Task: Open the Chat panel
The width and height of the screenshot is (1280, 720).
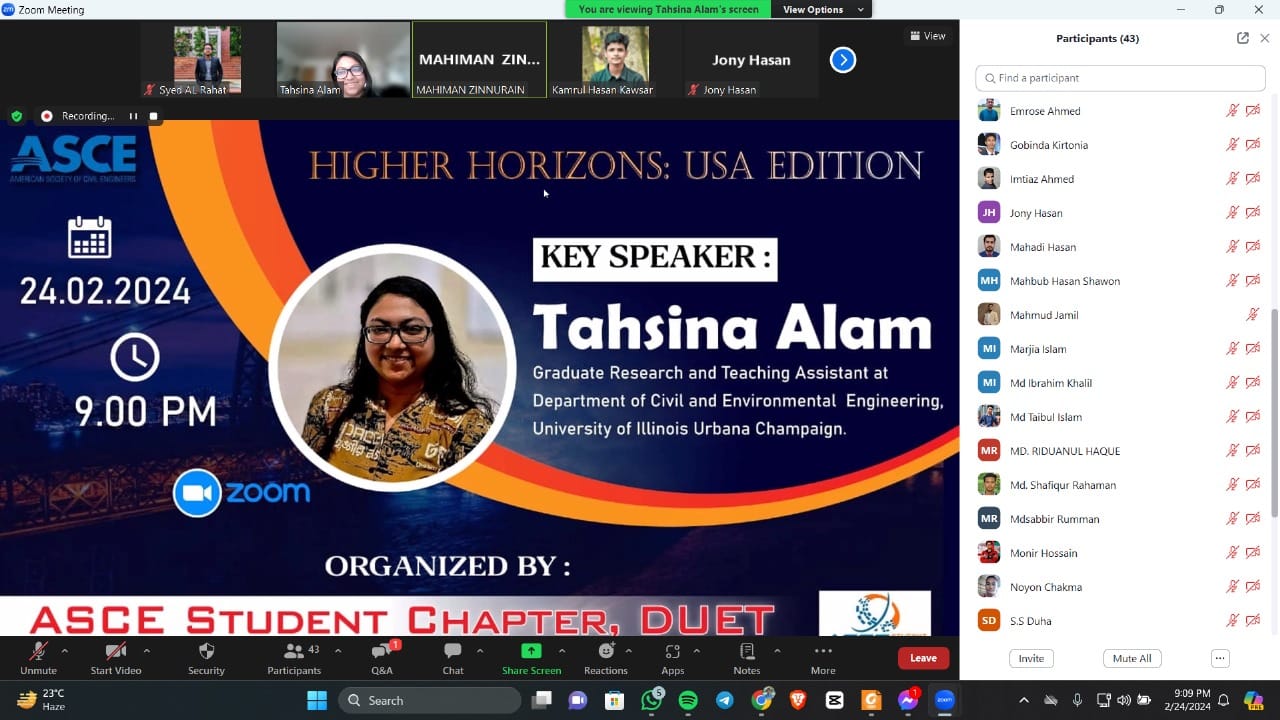Action: pos(453,652)
